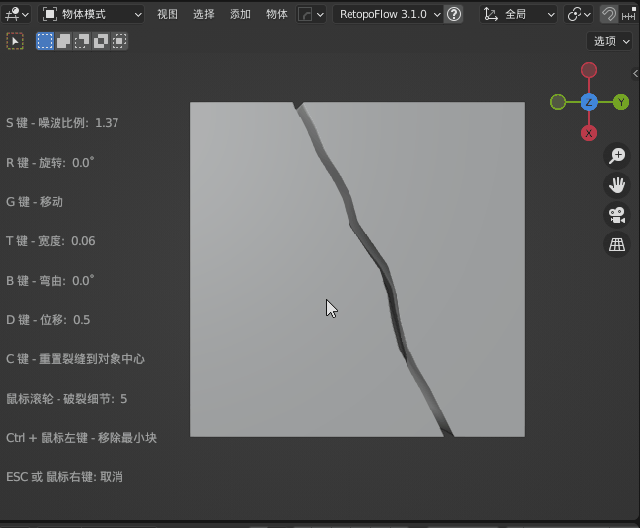Click the Ctrl + 鼠标左键 - 移除最小块 text
This screenshot has width=640, height=528.
coord(81,438)
